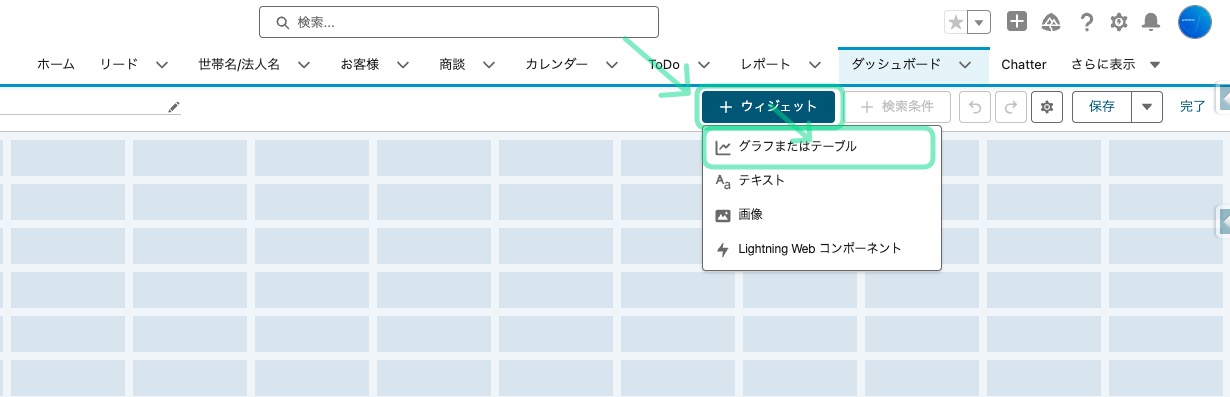The image size is (1230, 397).
Task: Expand the 世帯名/法人名 tab chevron
Action: click(x=304, y=64)
